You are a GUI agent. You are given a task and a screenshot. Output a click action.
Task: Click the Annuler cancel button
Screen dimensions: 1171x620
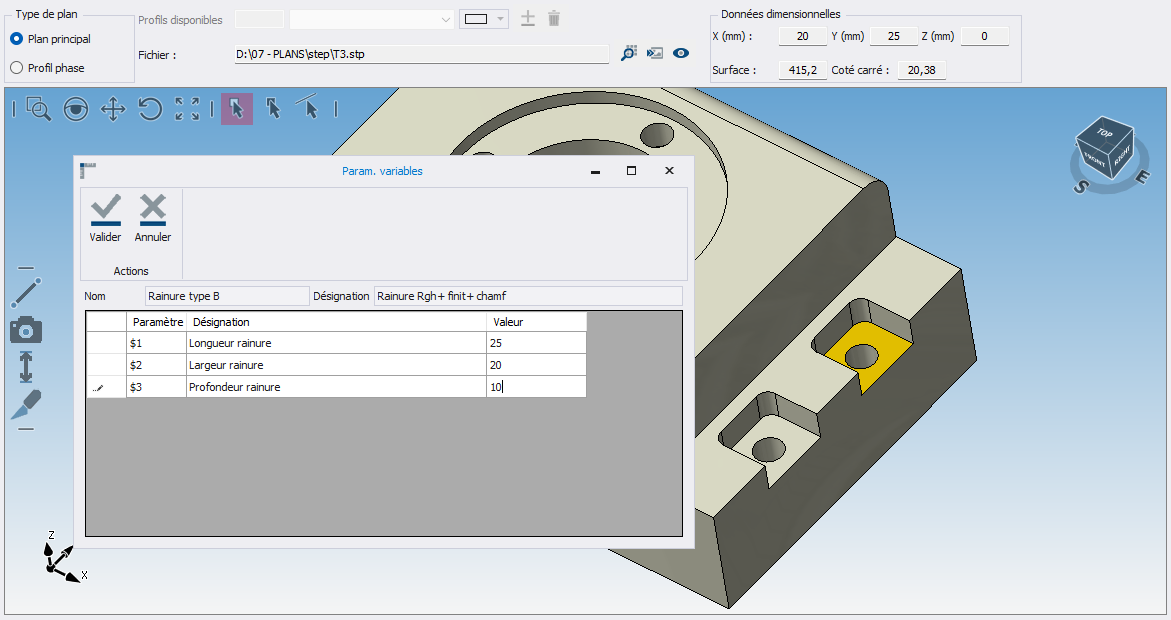[x=153, y=218]
